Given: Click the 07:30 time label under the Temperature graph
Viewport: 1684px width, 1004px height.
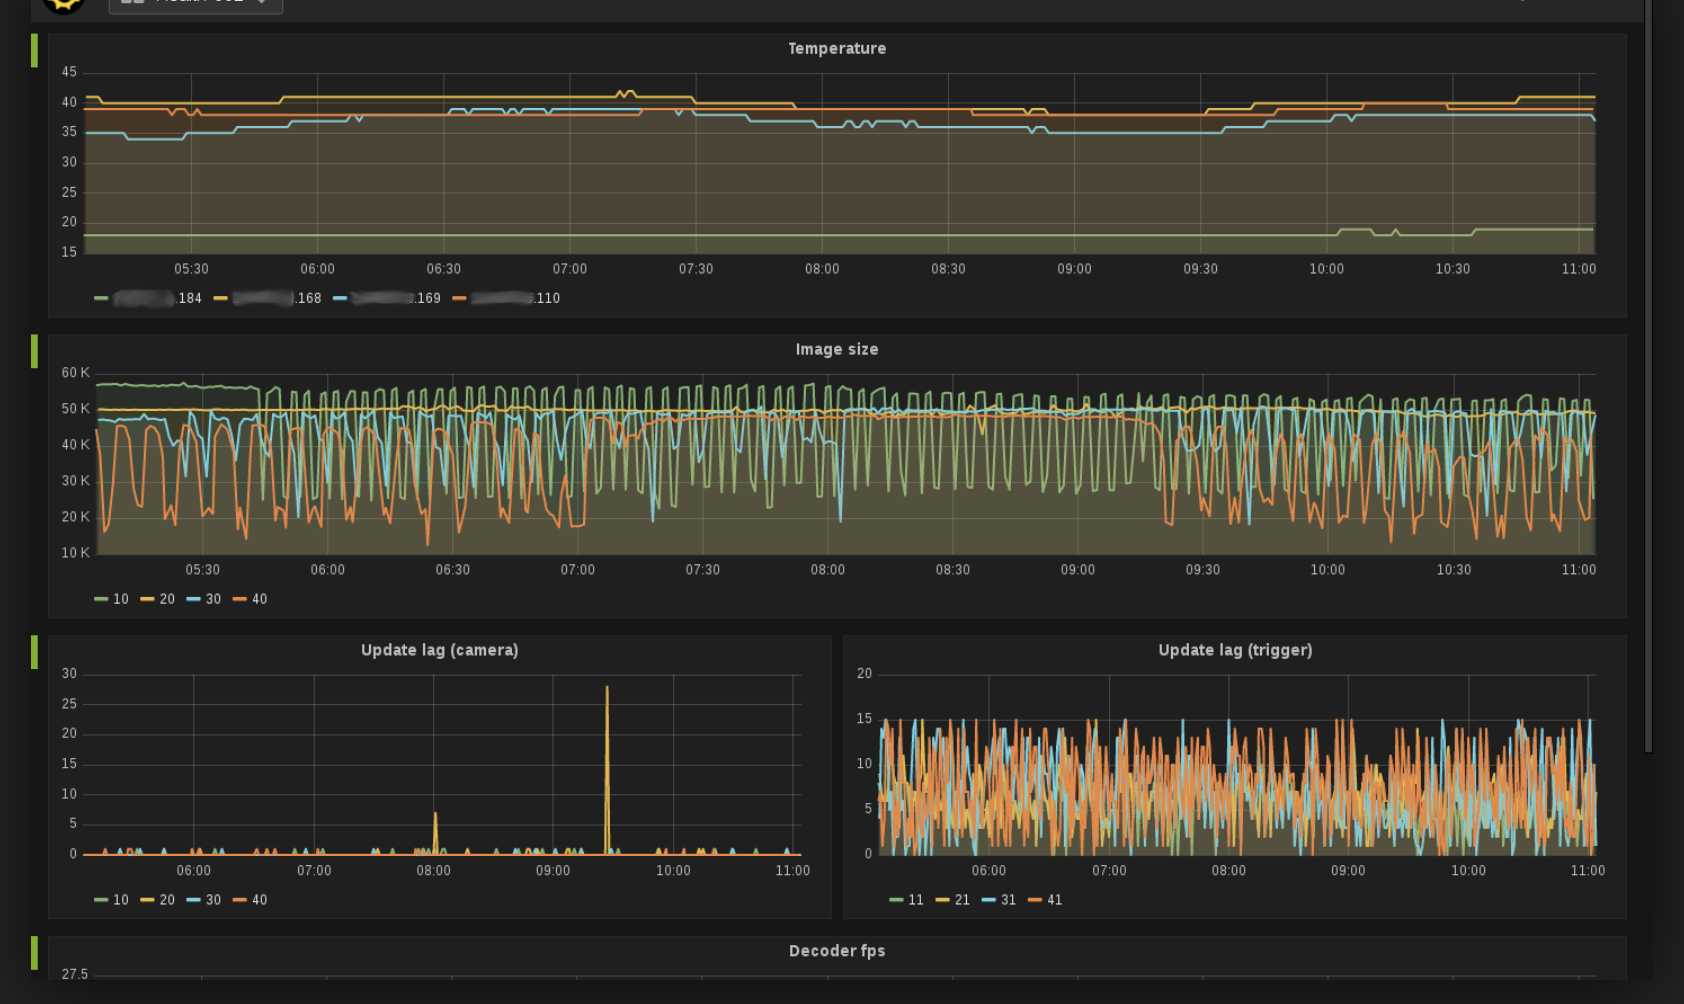Looking at the screenshot, I should click(696, 269).
